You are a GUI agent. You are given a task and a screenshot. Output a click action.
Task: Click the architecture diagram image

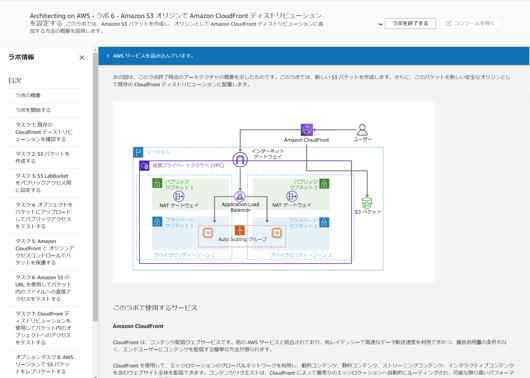coord(273,192)
